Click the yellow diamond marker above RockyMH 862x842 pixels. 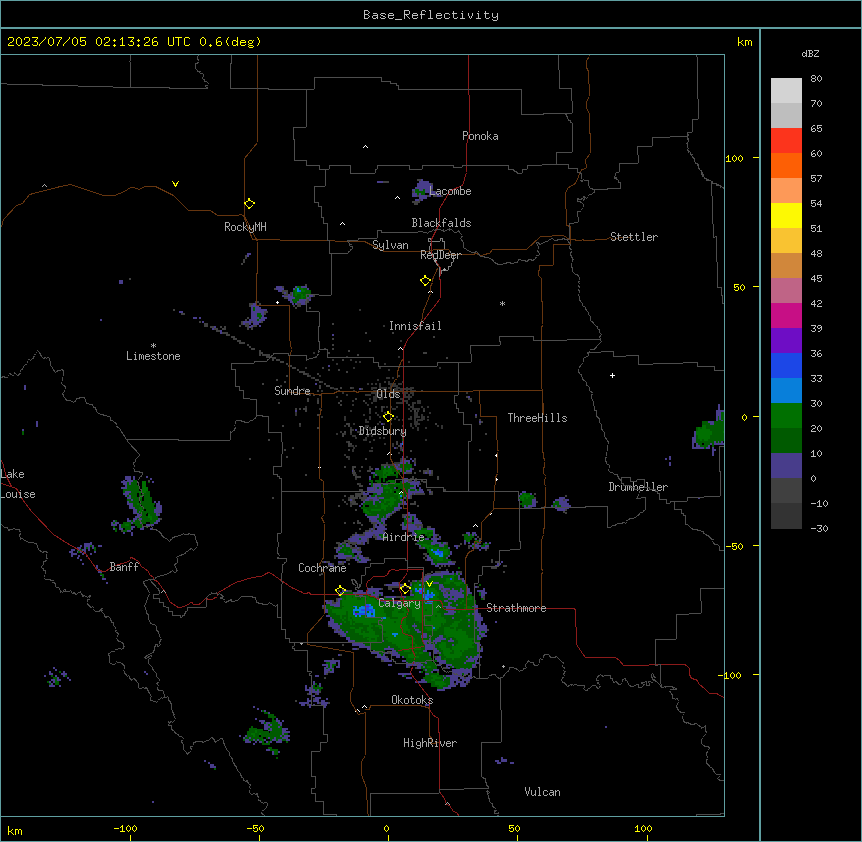[x=250, y=204]
